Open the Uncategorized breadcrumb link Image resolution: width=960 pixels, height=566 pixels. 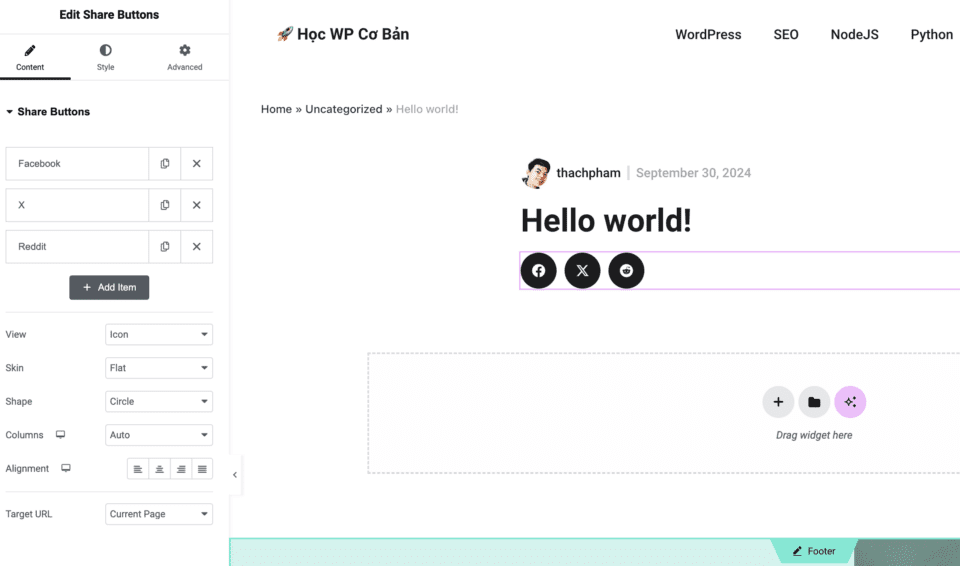343,109
